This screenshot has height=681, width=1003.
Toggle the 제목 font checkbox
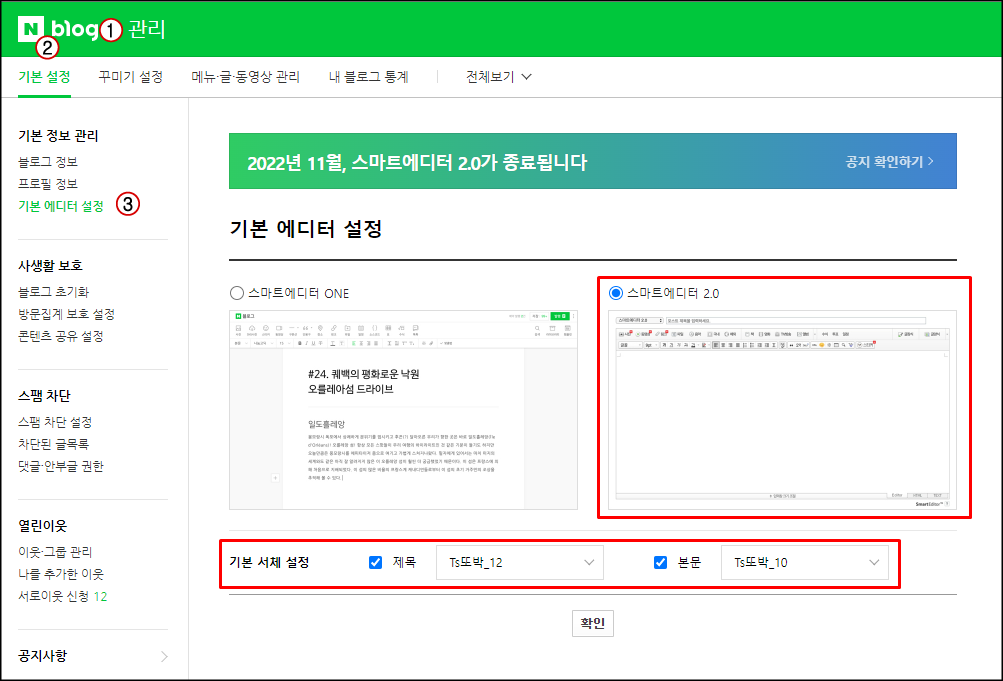pos(375,562)
